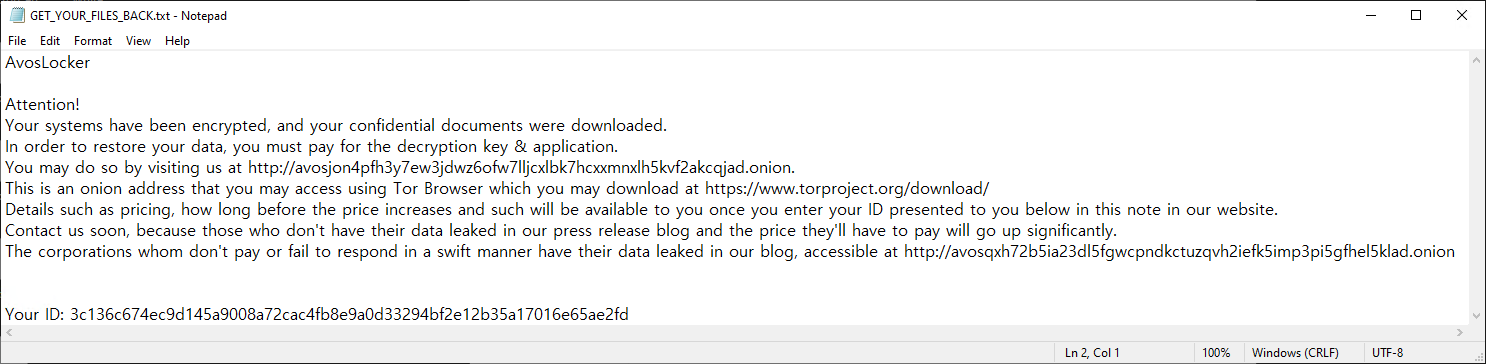Click the avosjon4pfh3y7ew onion address text
The image size is (1486, 364).
tap(520, 167)
